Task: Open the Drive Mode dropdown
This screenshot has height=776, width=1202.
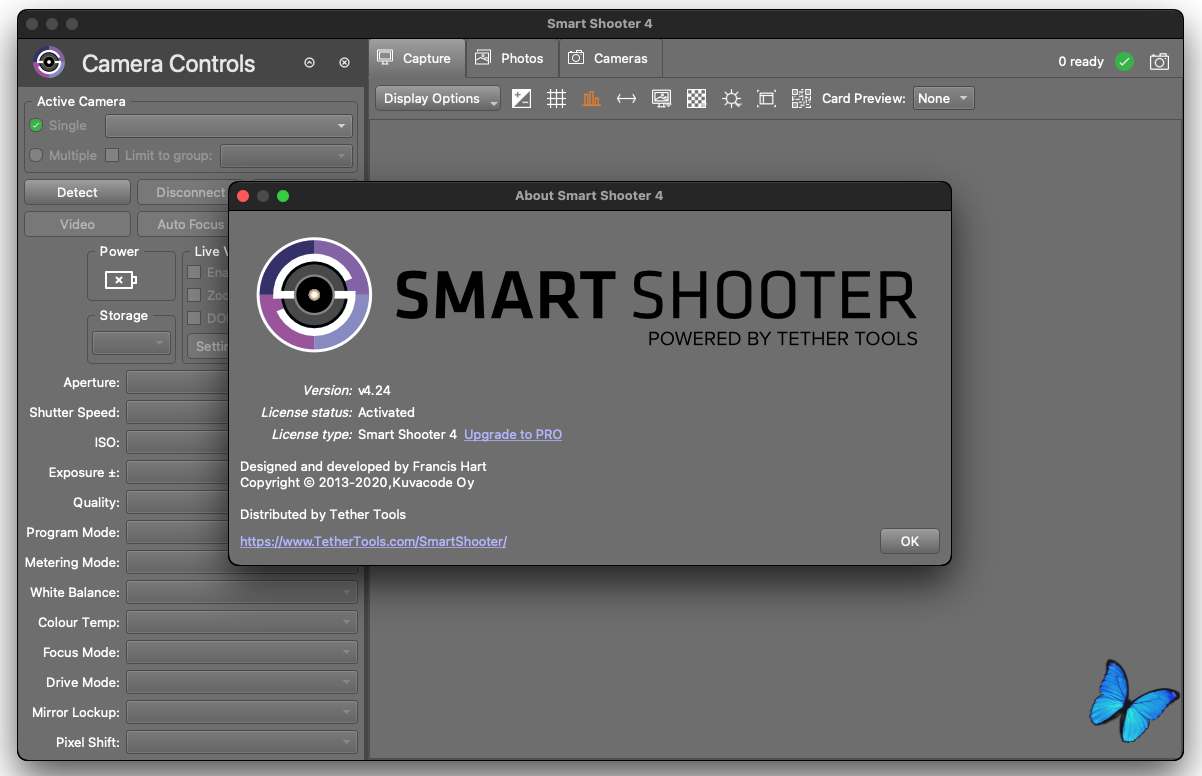Action: click(x=242, y=682)
